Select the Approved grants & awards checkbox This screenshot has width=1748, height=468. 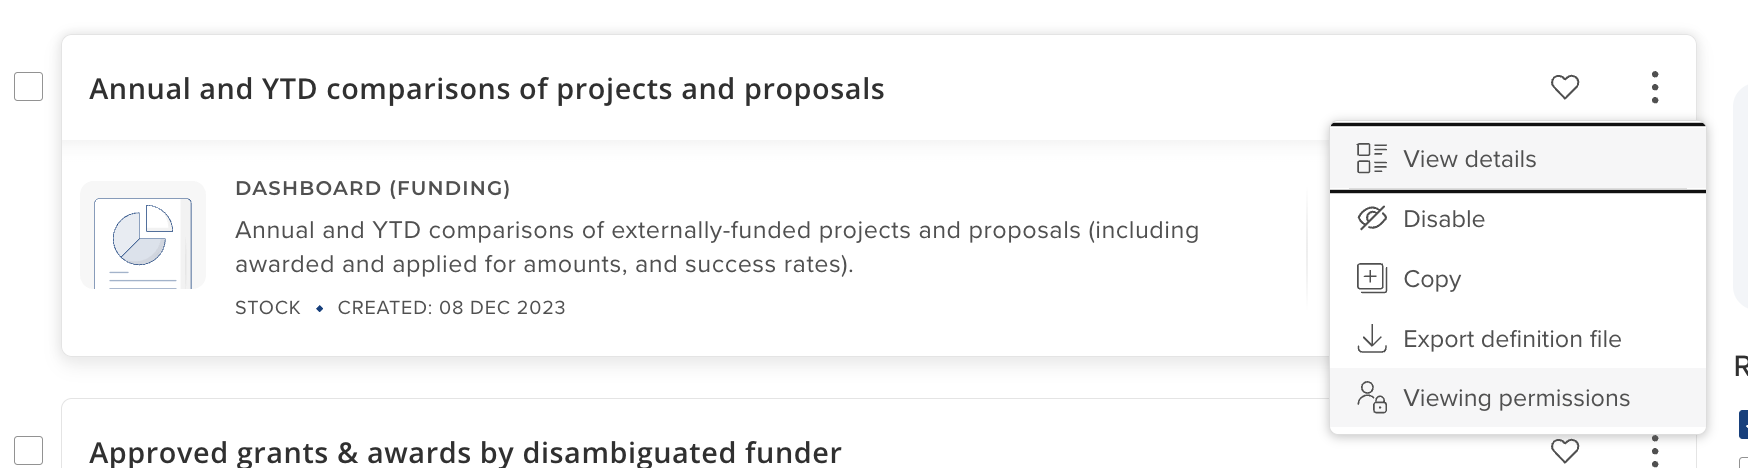29,451
